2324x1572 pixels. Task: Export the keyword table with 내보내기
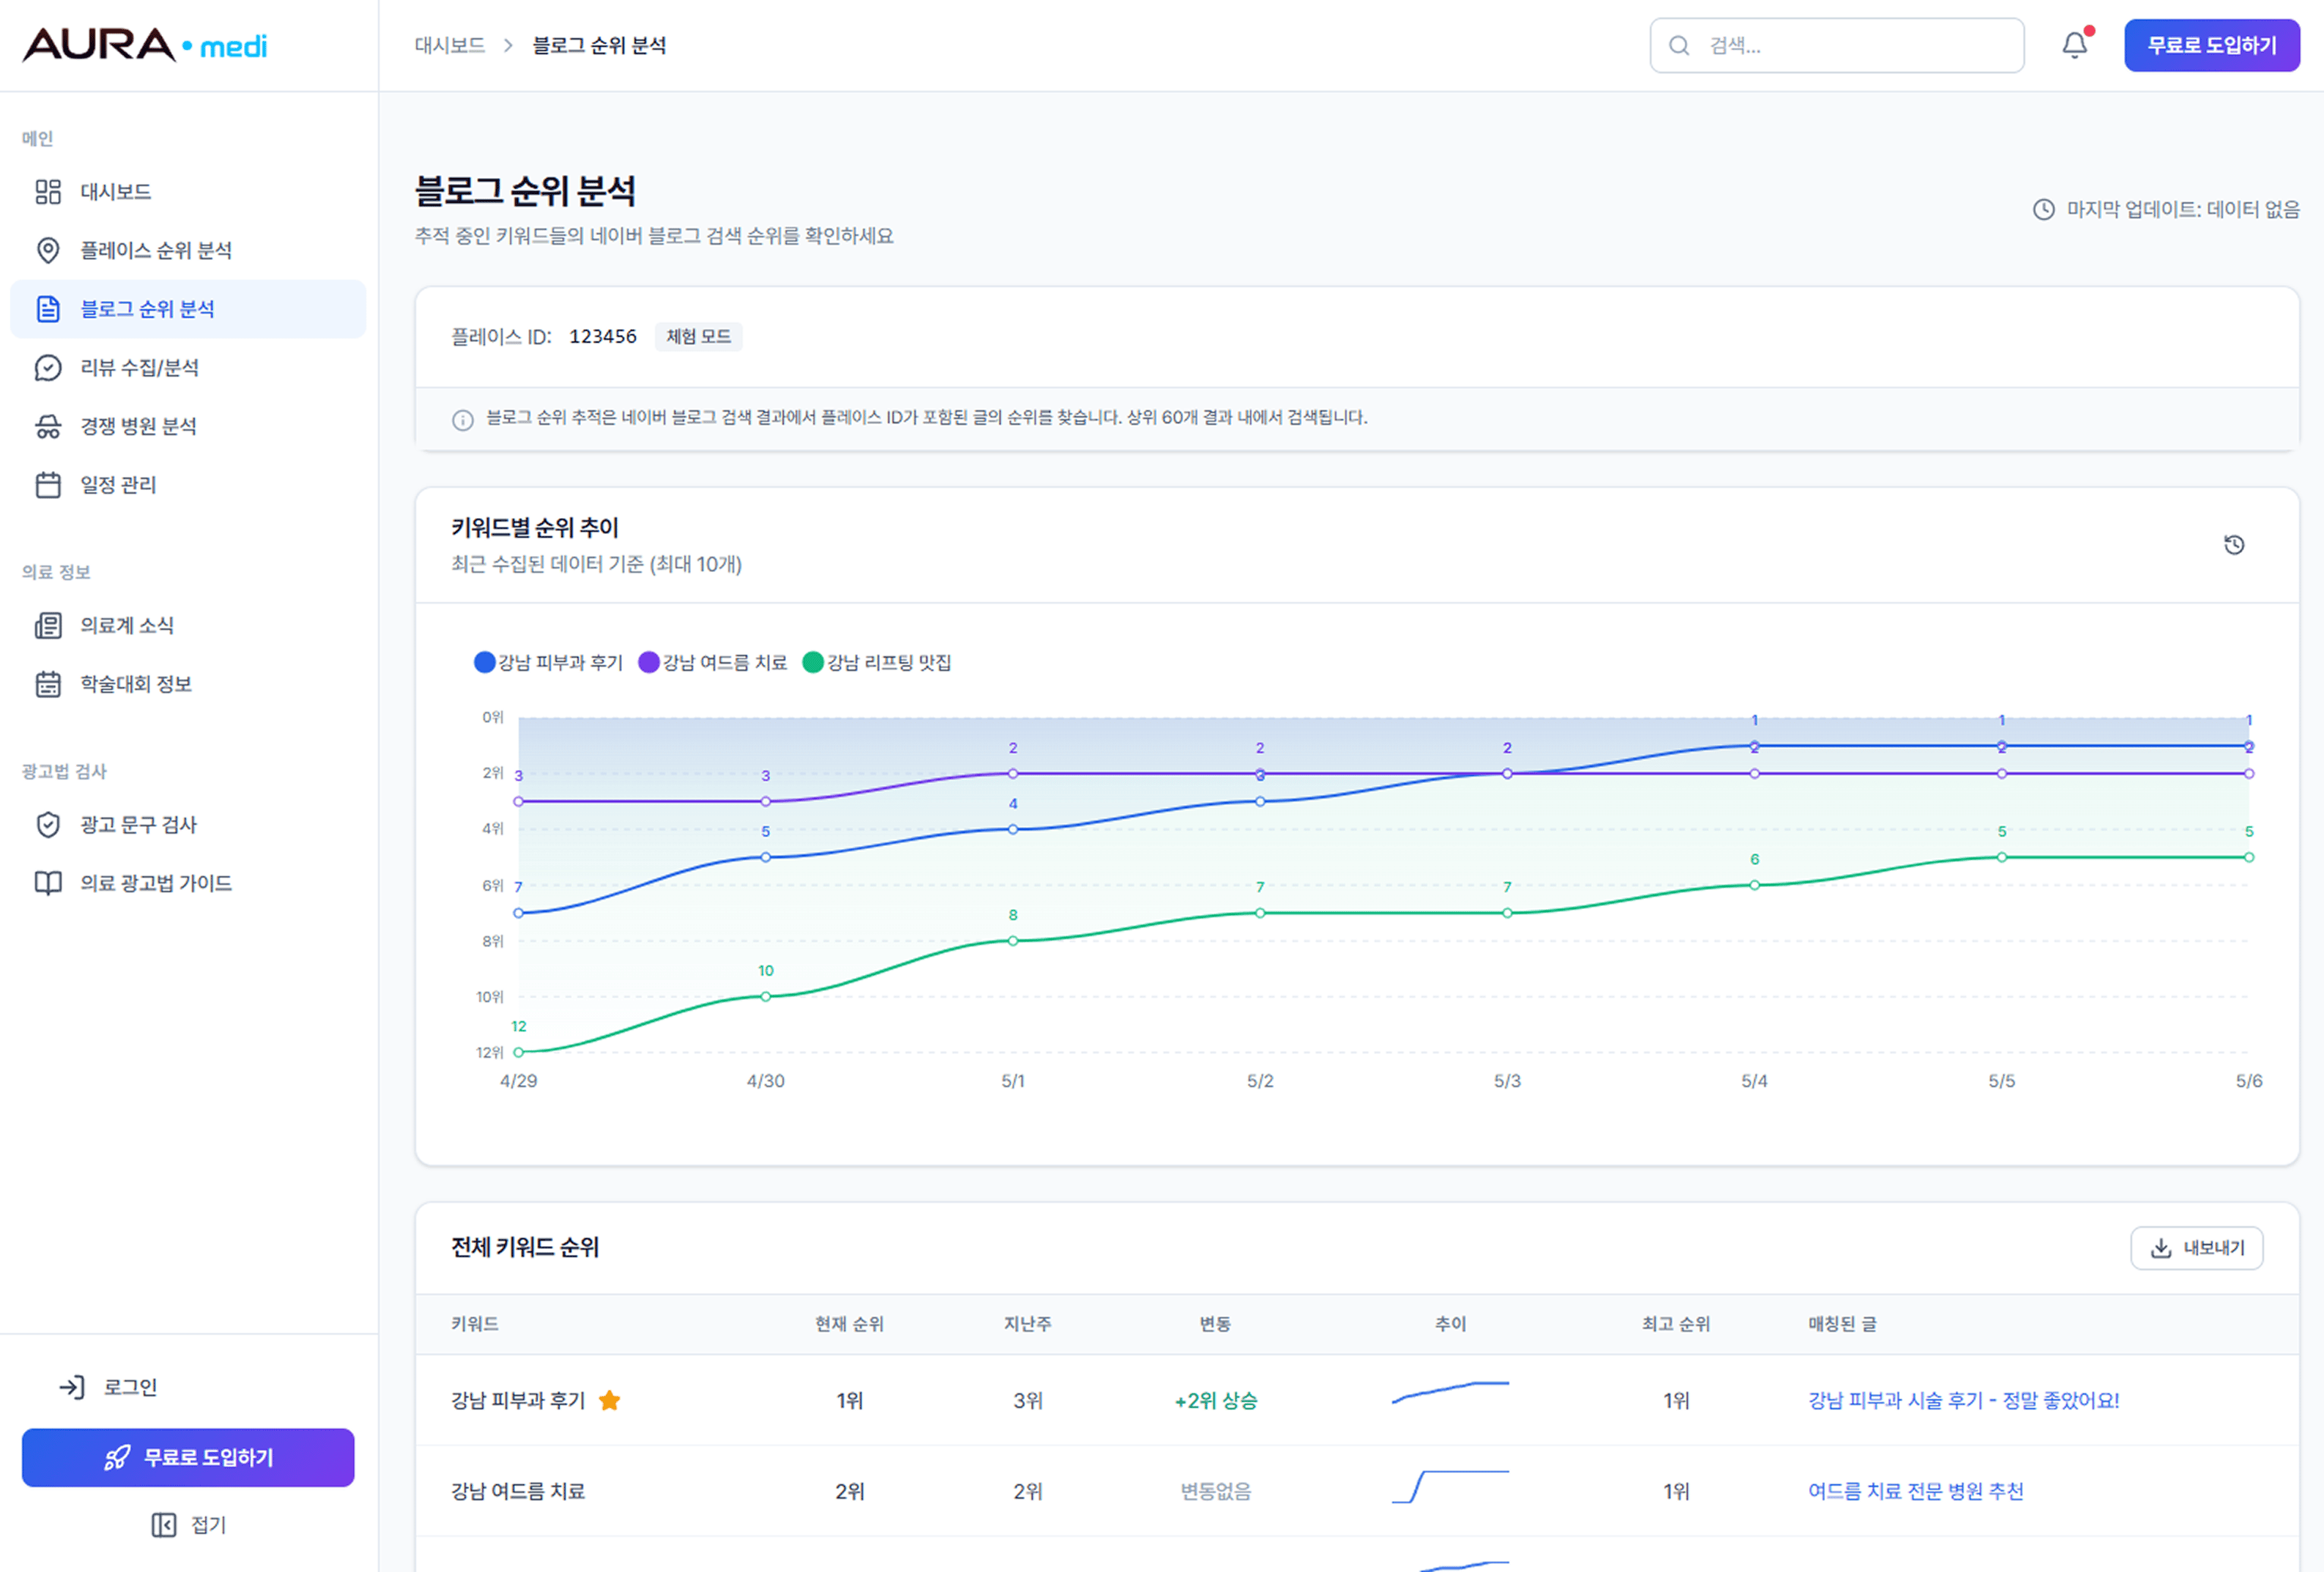pyautogui.click(x=2197, y=1248)
